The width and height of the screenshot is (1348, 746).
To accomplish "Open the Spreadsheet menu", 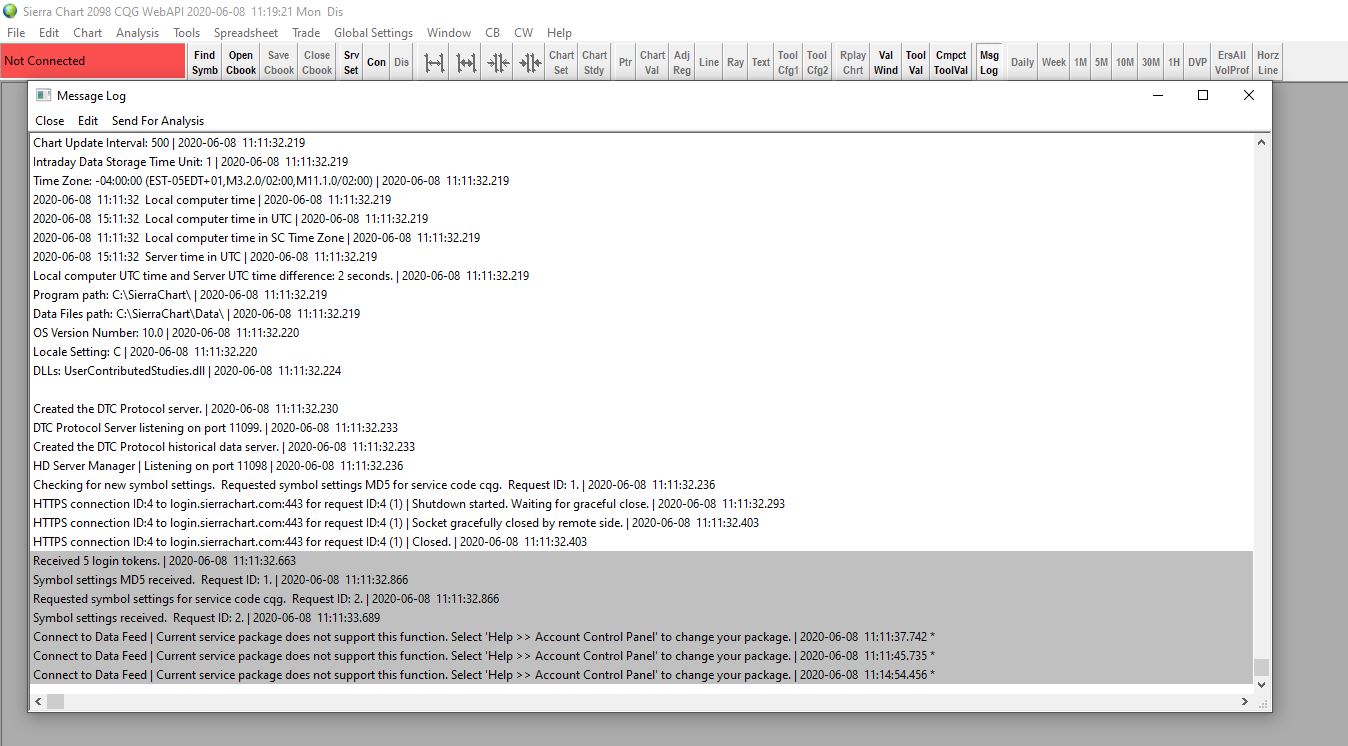I will point(246,33).
